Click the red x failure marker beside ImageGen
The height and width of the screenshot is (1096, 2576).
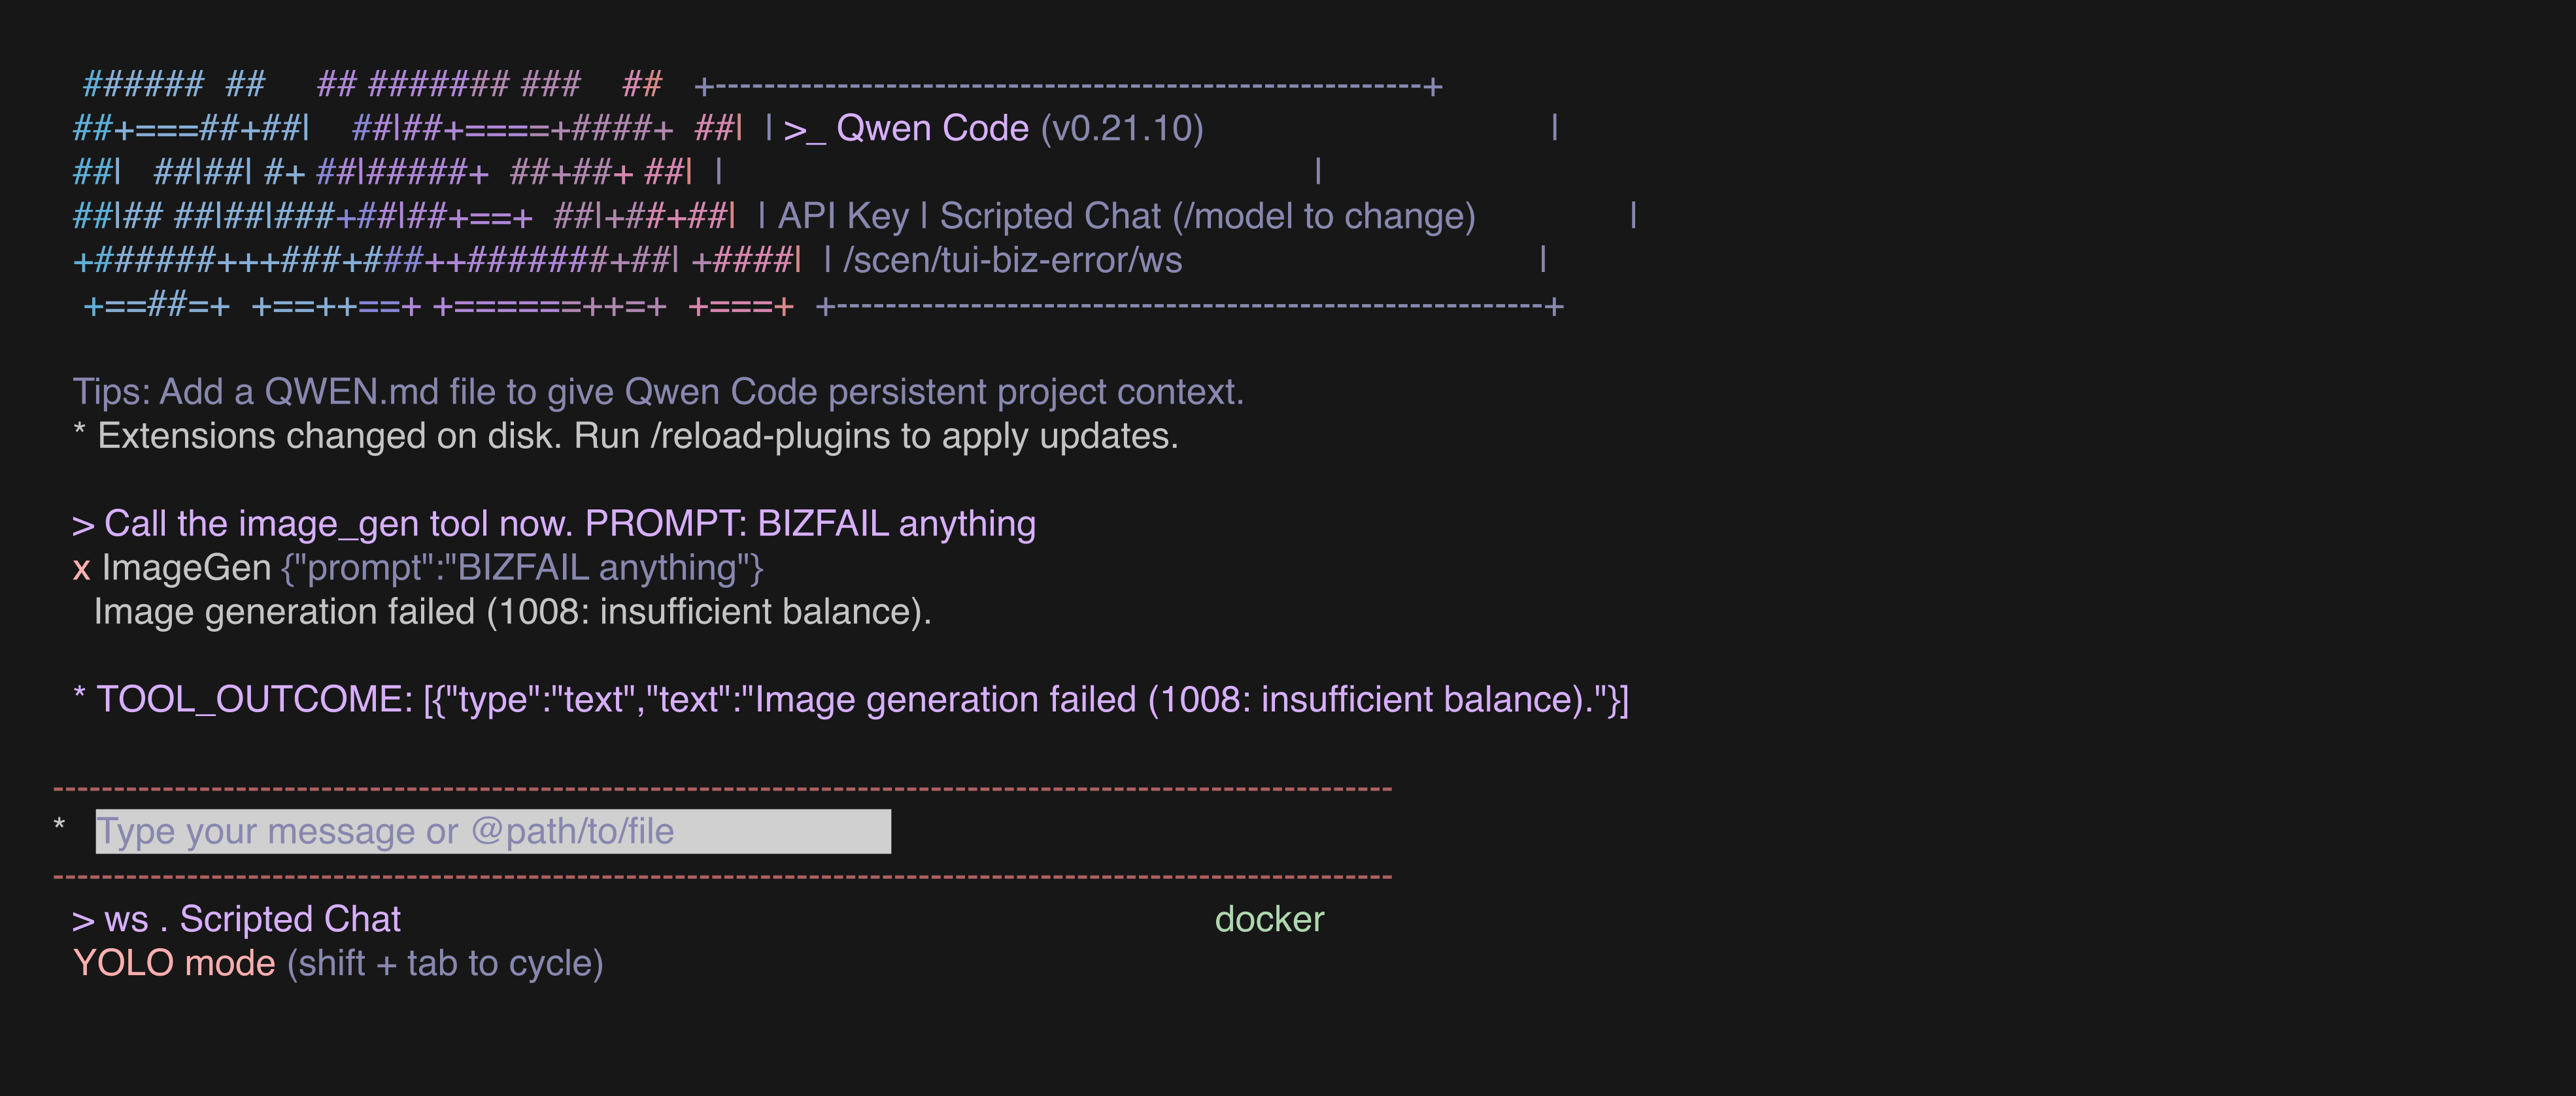pos(82,569)
